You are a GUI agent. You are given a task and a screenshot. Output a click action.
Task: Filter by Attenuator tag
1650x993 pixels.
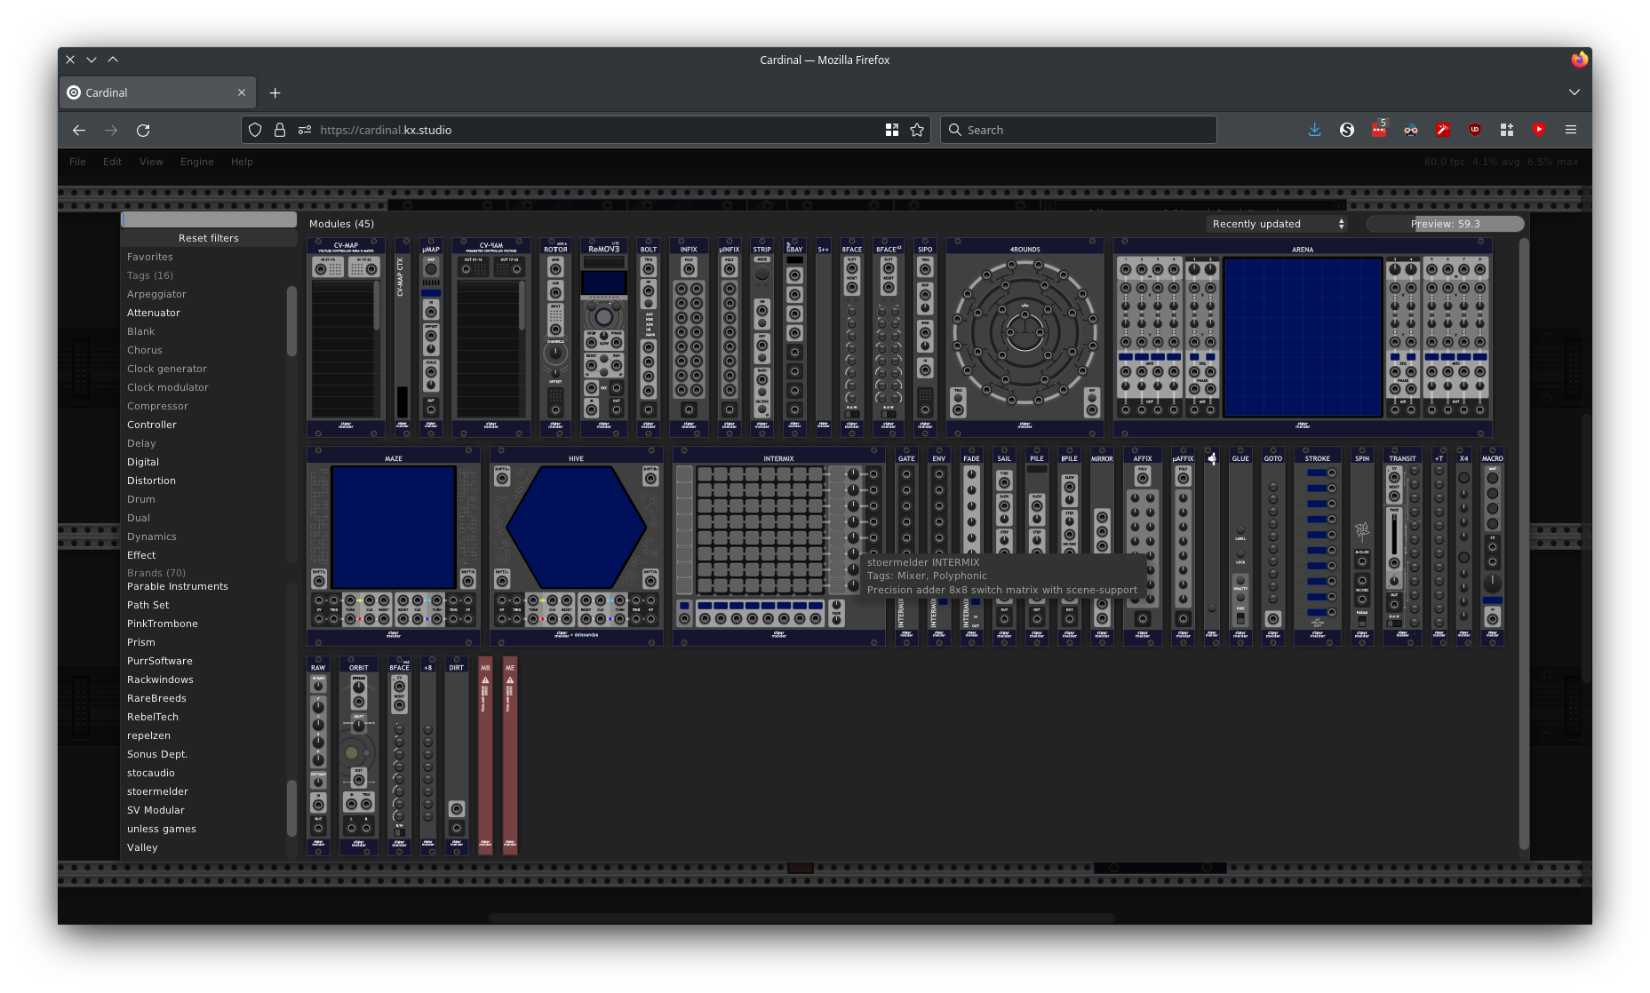(x=154, y=313)
